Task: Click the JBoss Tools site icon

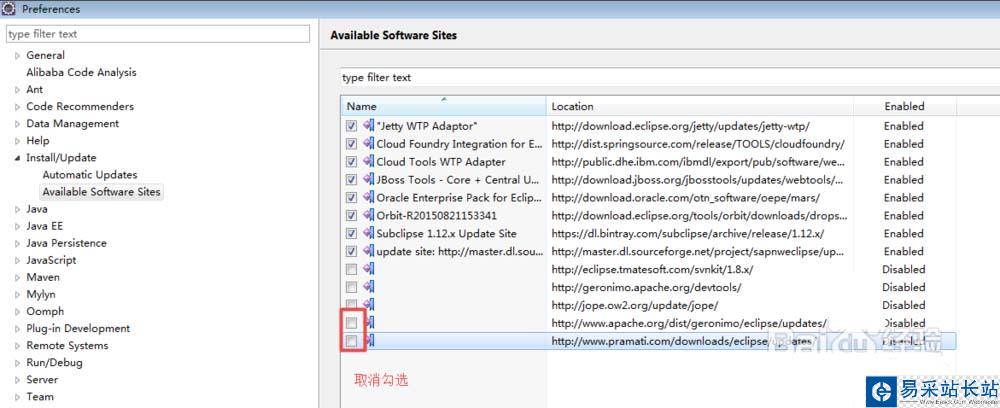Action: click(368, 180)
